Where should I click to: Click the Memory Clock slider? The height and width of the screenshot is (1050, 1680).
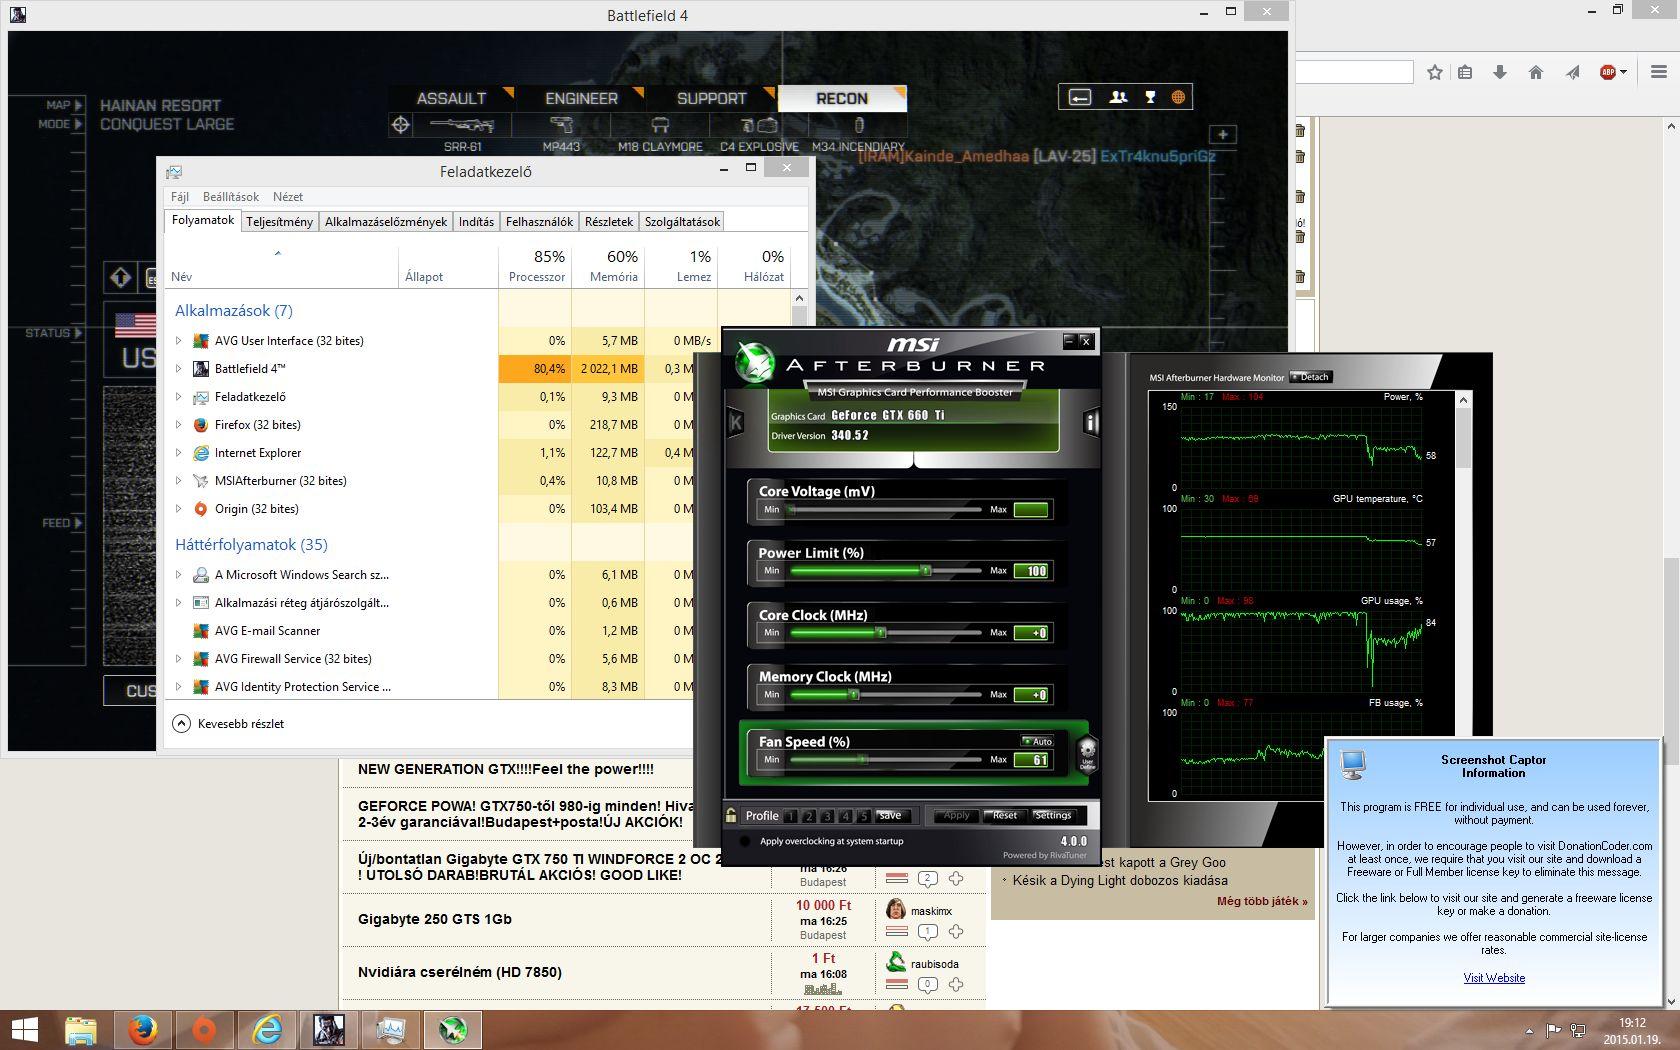click(886, 694)
